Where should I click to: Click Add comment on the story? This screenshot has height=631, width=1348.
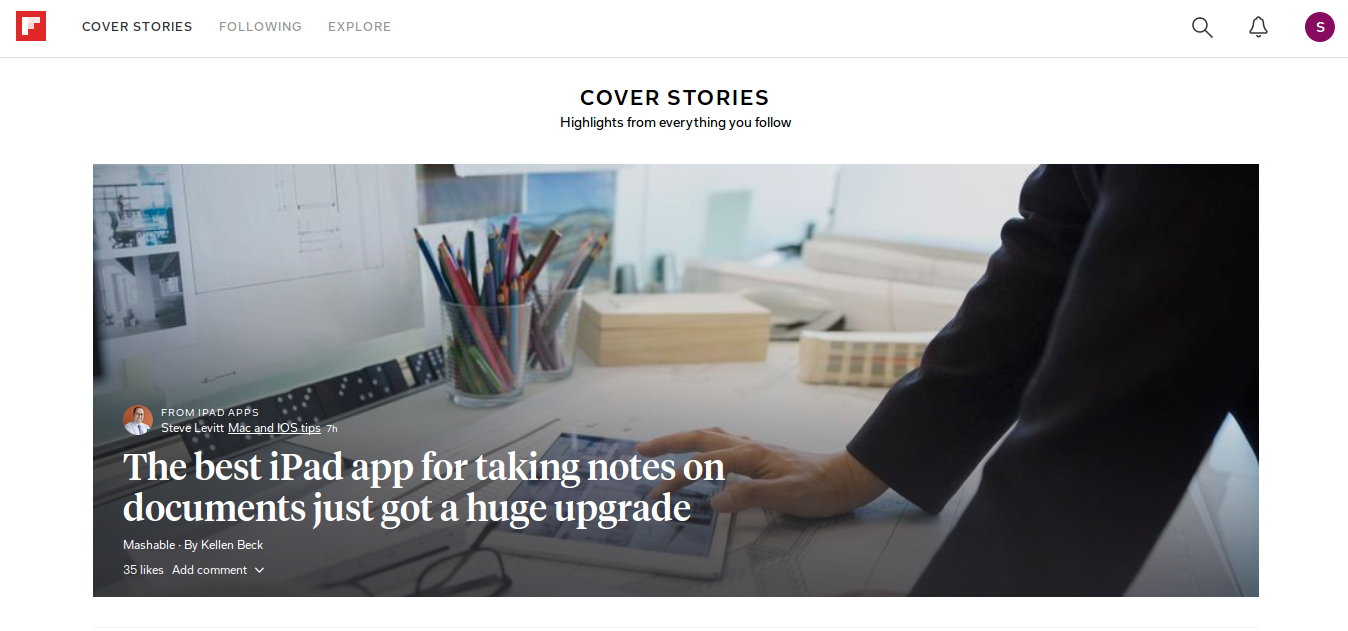click(209, 570)
